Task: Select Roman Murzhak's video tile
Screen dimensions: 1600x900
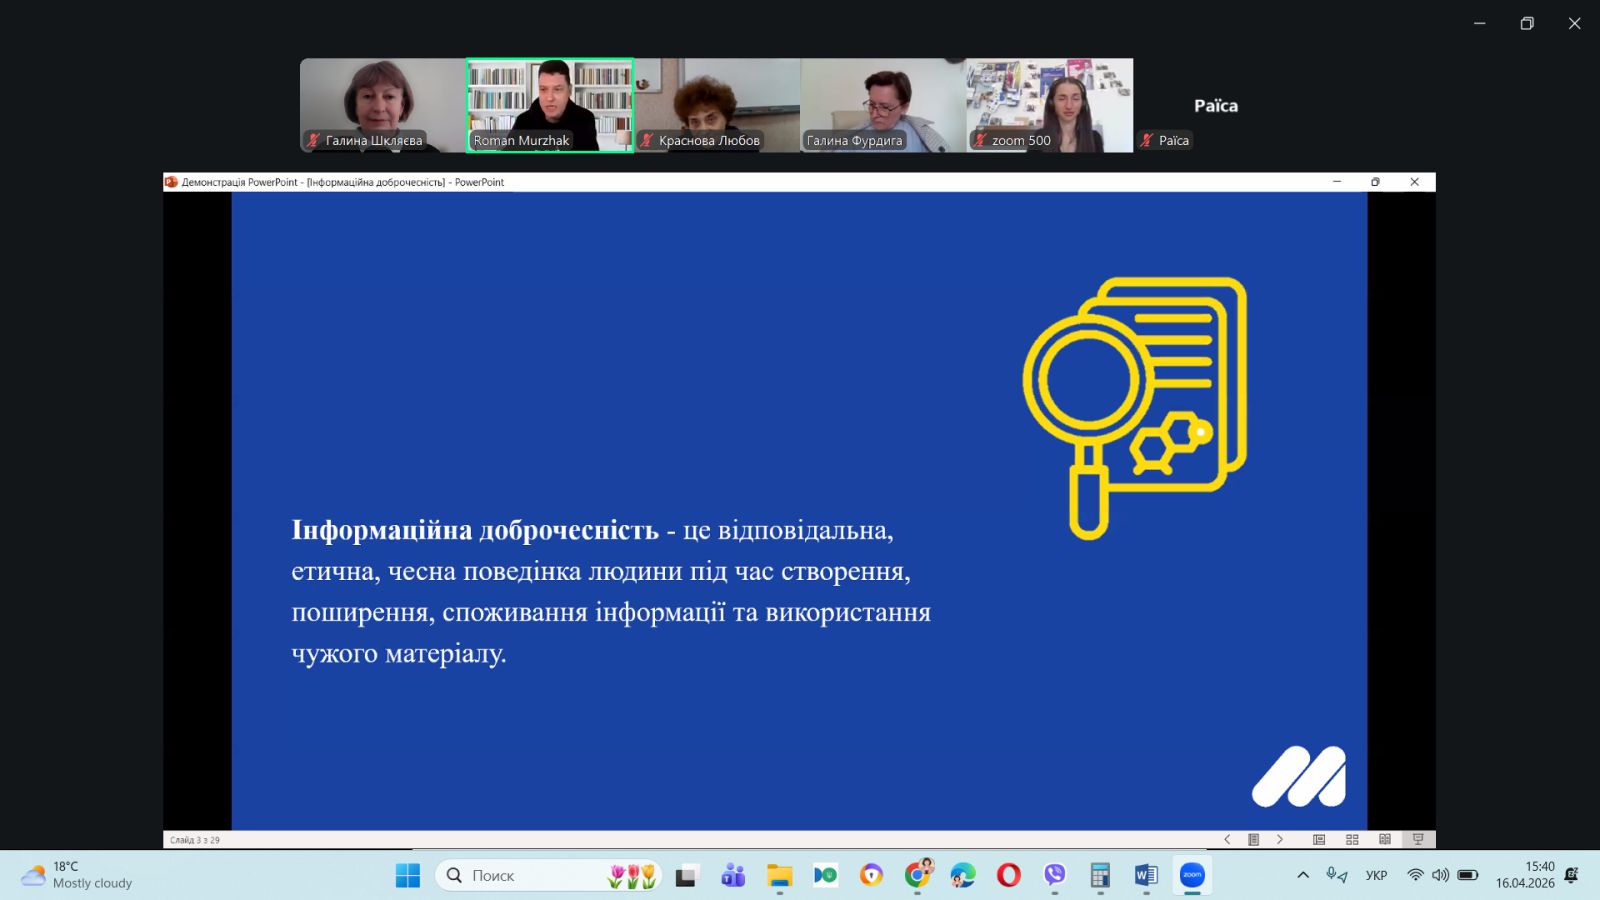Action: 550,105
